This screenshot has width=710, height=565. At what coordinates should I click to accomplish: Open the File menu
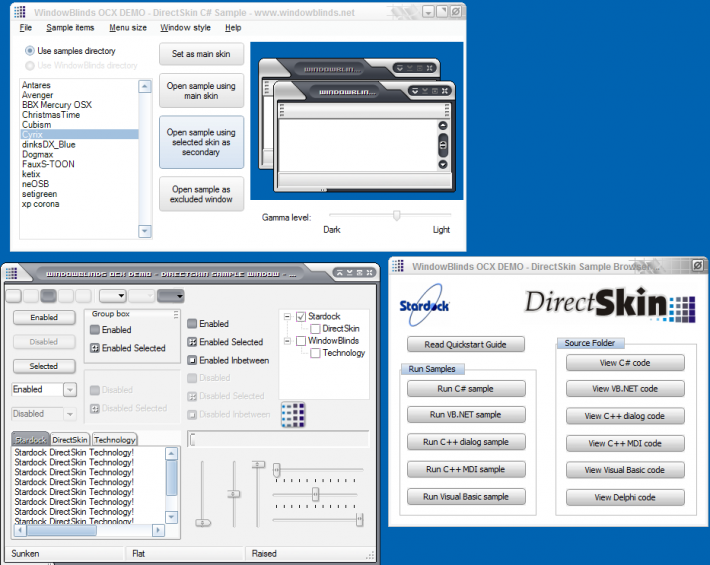[25, 28]
